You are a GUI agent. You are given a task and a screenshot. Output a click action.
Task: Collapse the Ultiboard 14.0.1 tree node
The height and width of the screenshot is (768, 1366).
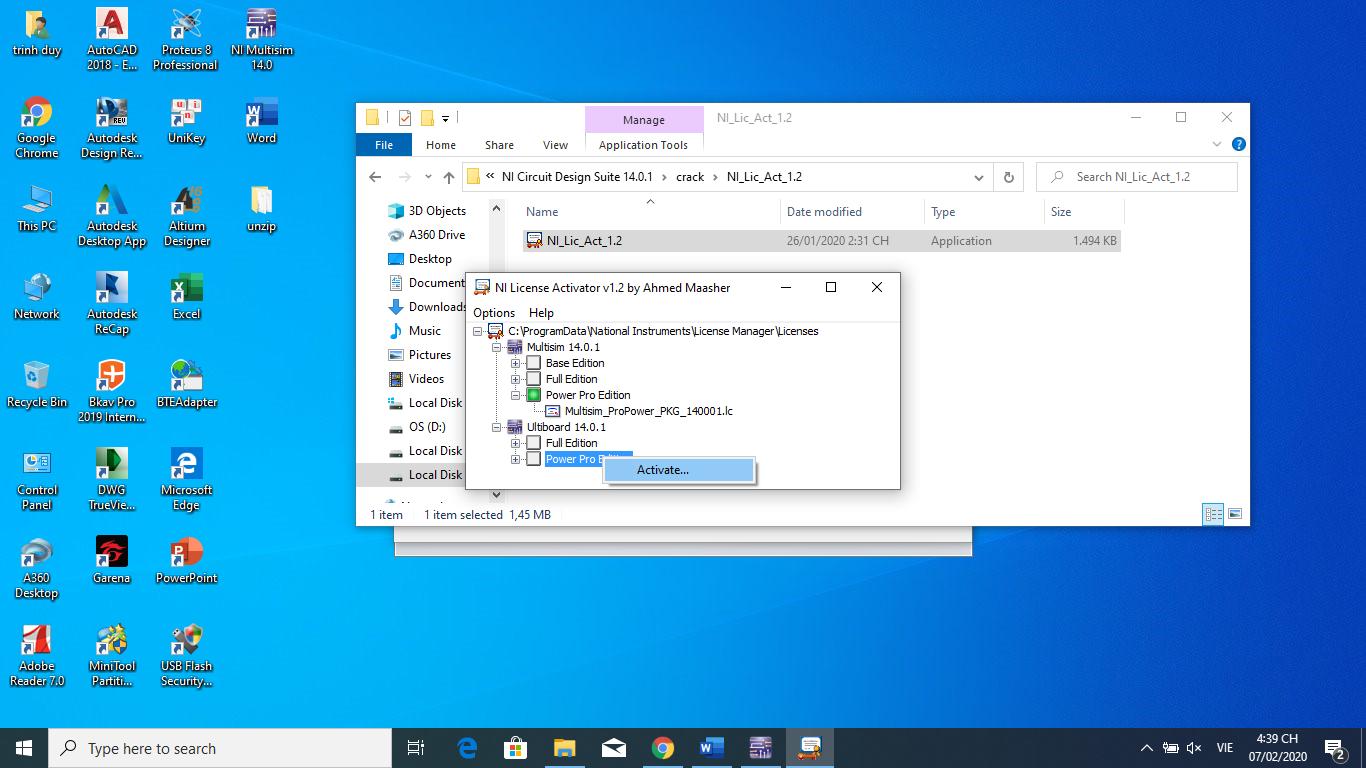click(x=497, y=427)
